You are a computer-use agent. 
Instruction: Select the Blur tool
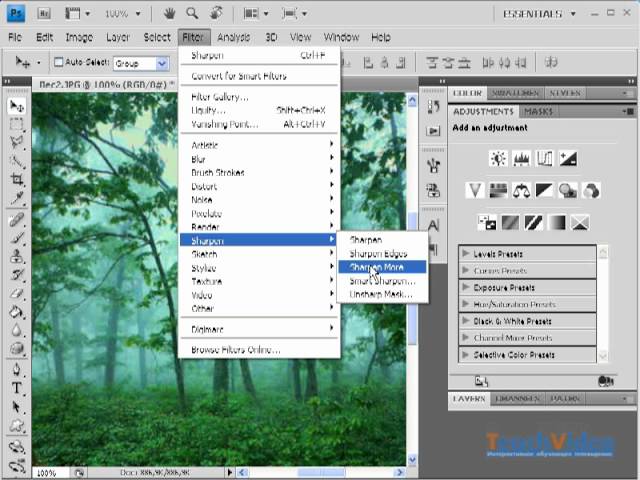[x=16, y=330]
